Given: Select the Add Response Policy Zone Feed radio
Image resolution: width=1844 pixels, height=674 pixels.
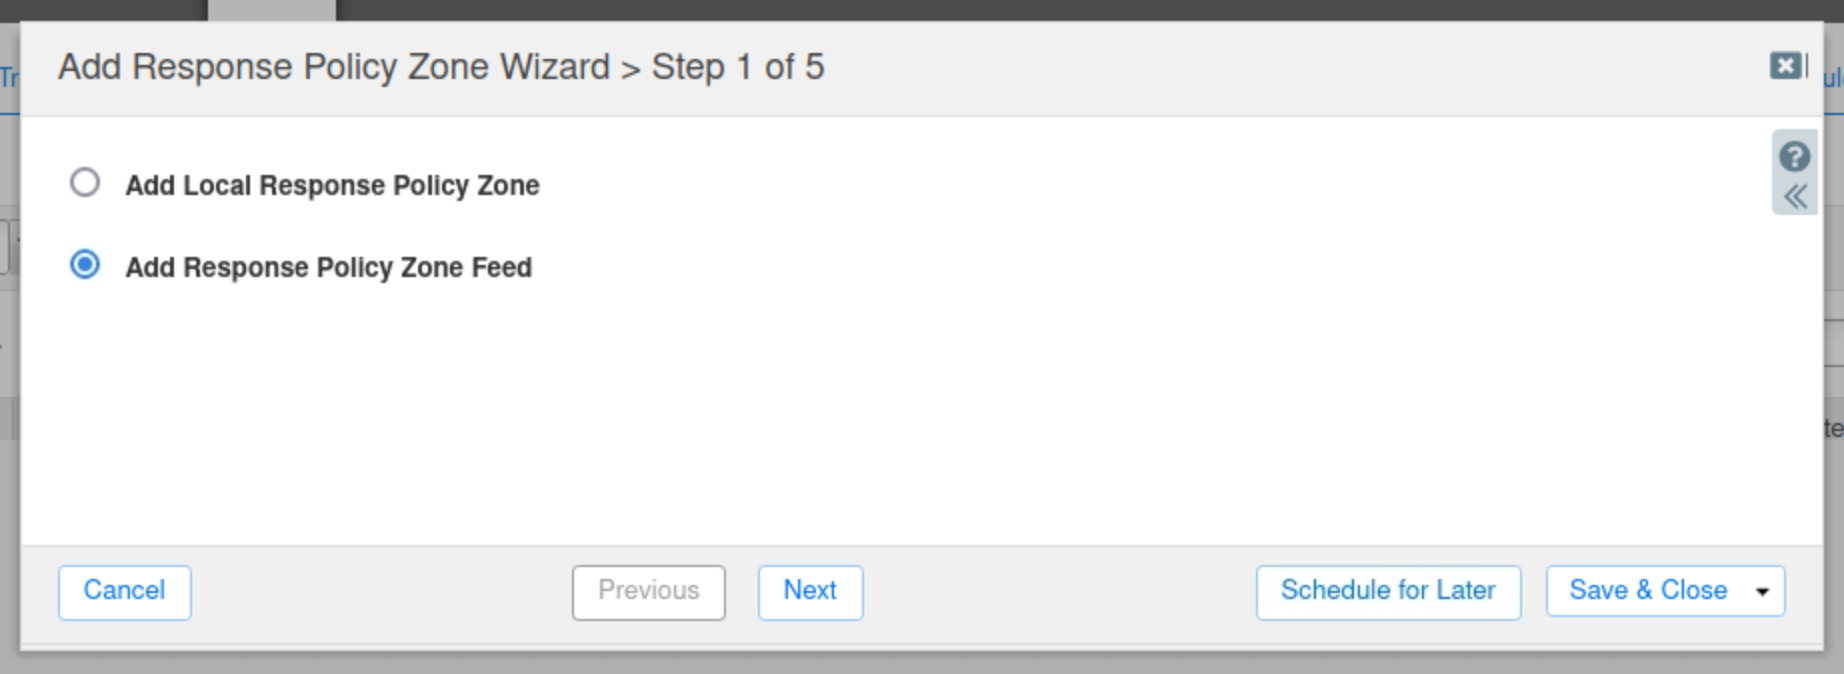Looking at the screenshot, I should [85, 265].
